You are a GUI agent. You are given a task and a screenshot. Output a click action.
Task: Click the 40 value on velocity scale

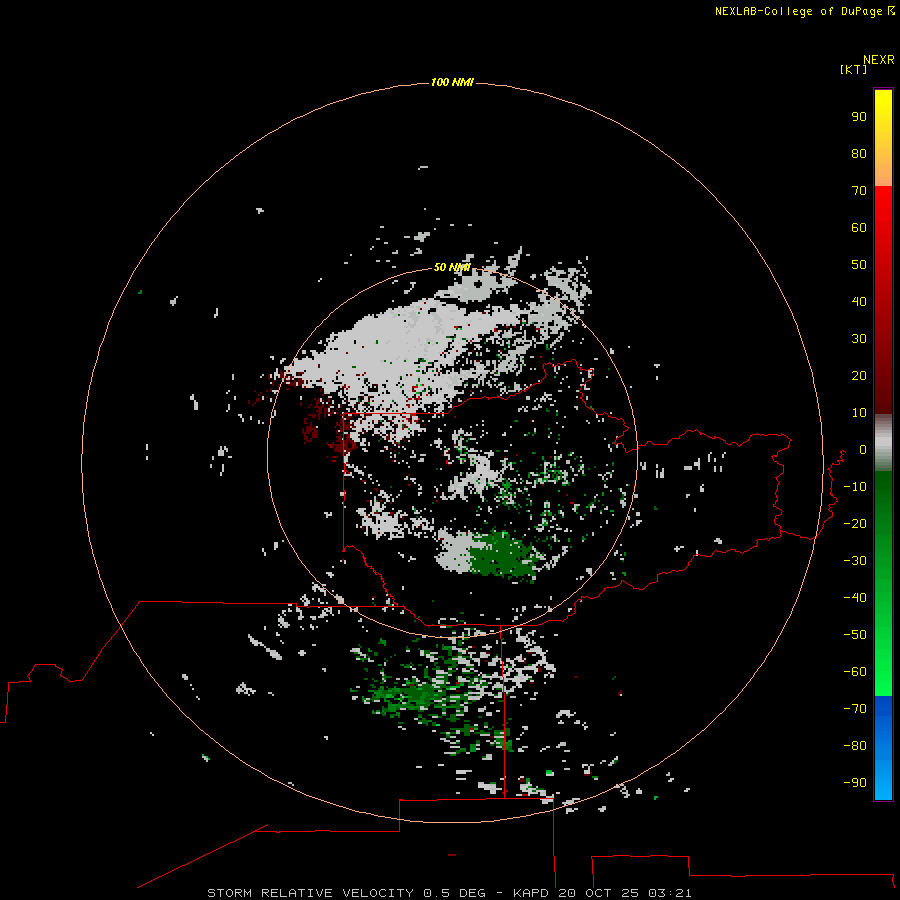[x=859, y=301]
